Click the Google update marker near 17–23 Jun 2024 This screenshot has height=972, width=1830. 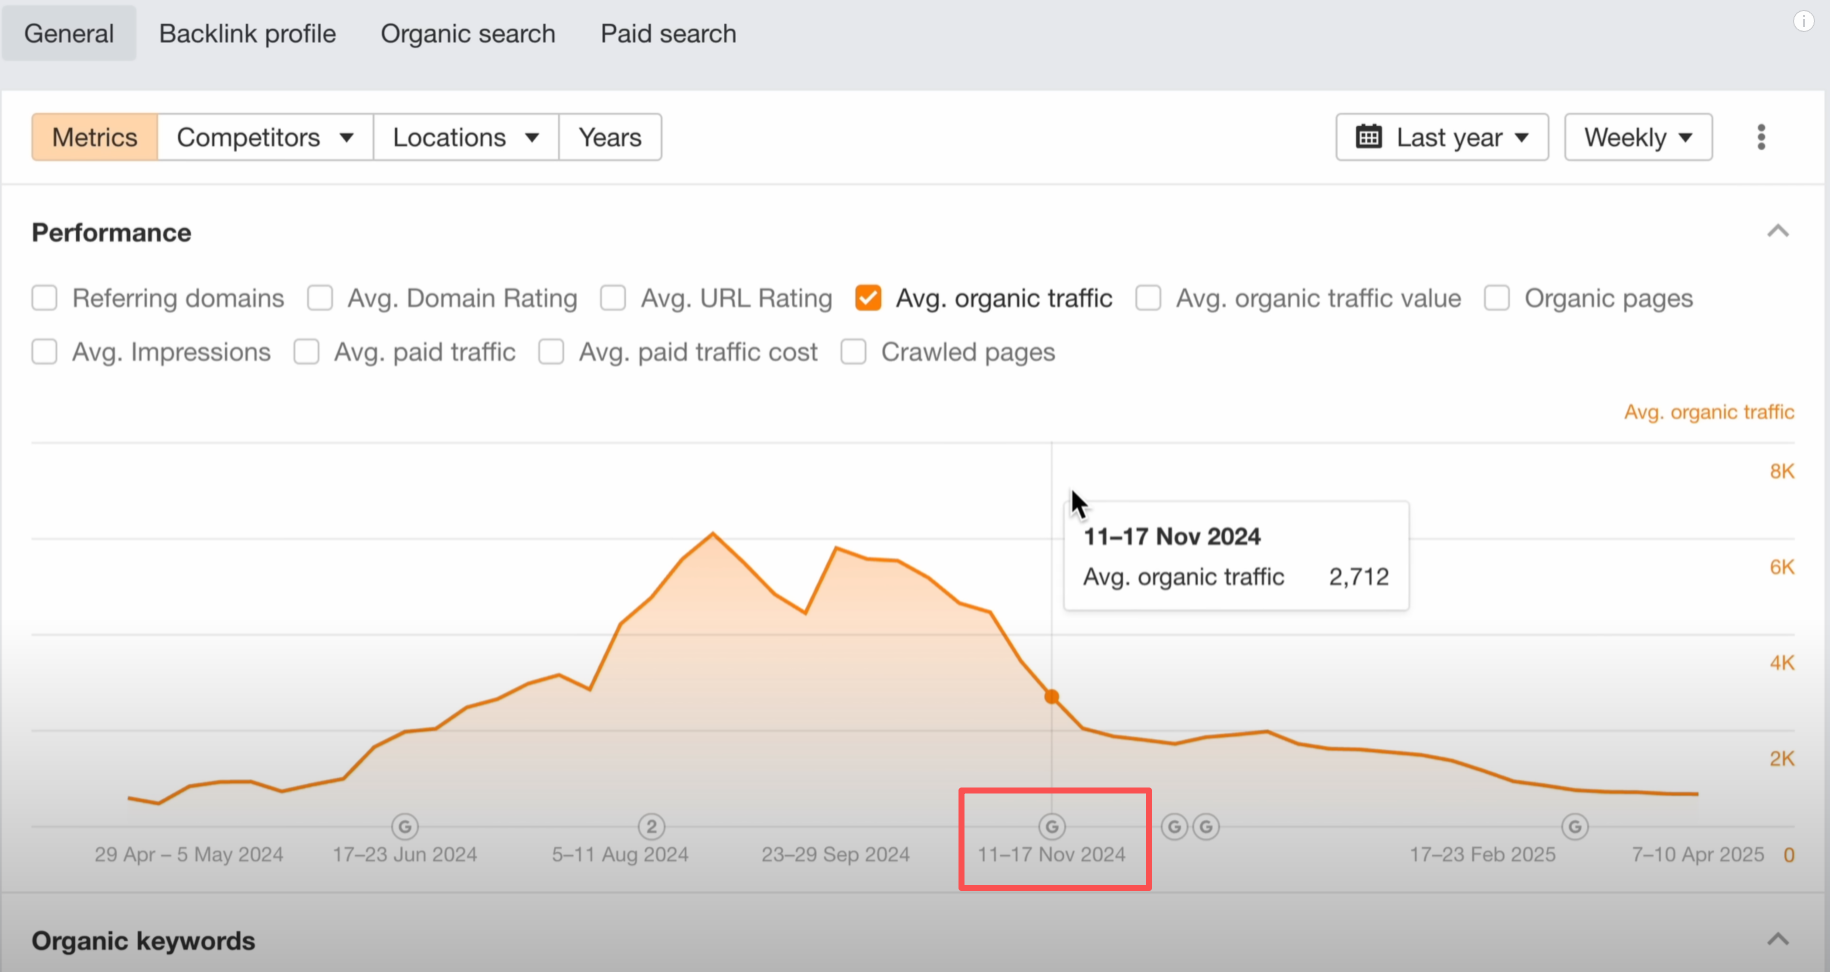click(x=405, y=827)
